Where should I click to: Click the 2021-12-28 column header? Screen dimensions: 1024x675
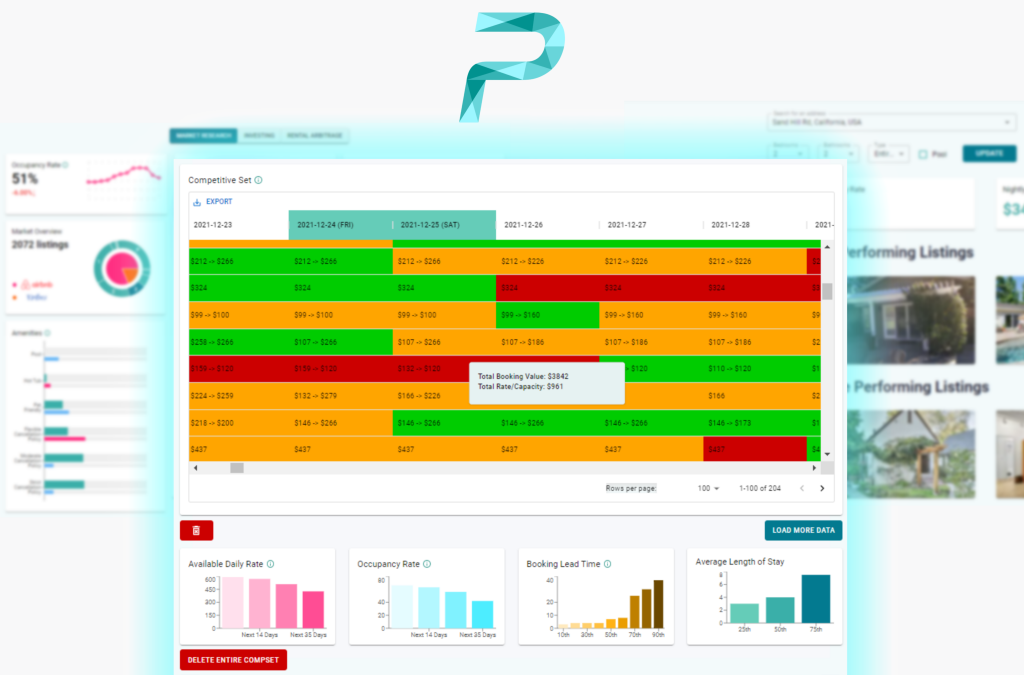754,225
